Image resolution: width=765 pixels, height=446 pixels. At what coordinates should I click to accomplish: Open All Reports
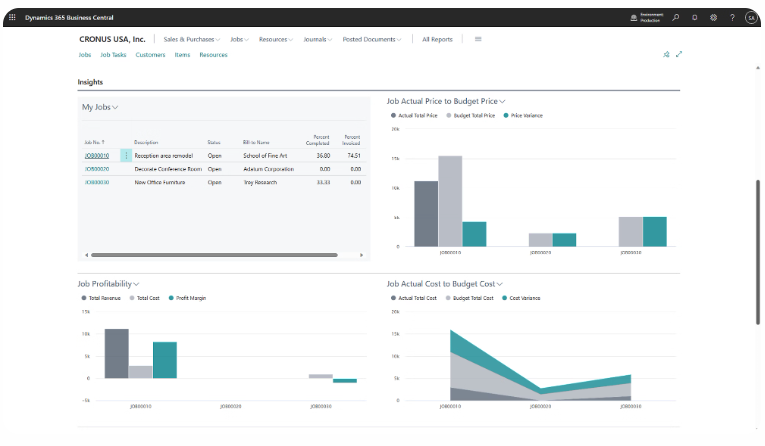click(x=437, y=40)
